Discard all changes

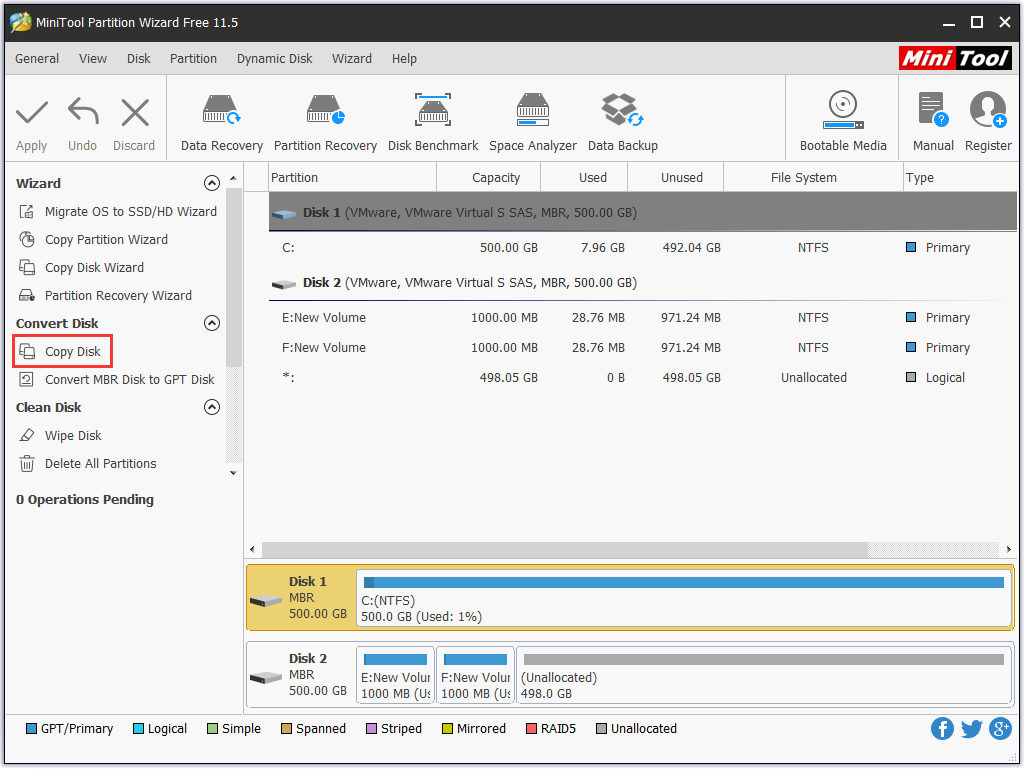pos(133,118)
